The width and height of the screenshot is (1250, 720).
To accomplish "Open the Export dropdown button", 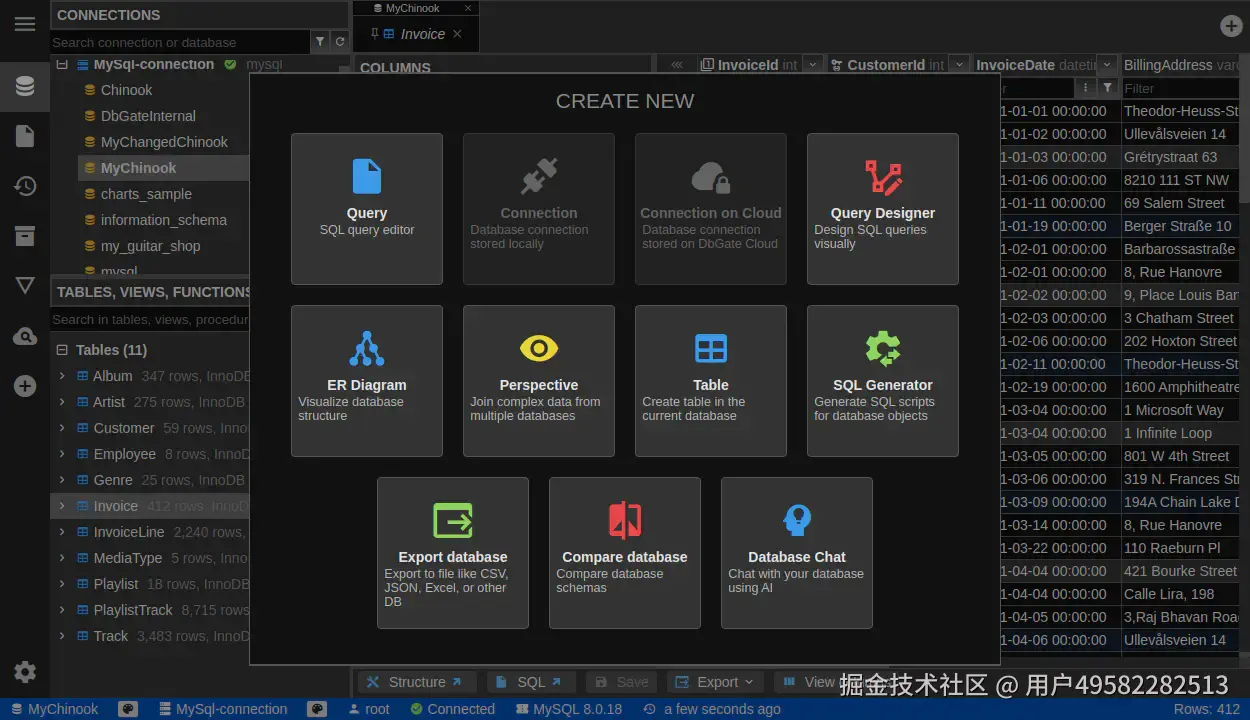I will point(714,682).
